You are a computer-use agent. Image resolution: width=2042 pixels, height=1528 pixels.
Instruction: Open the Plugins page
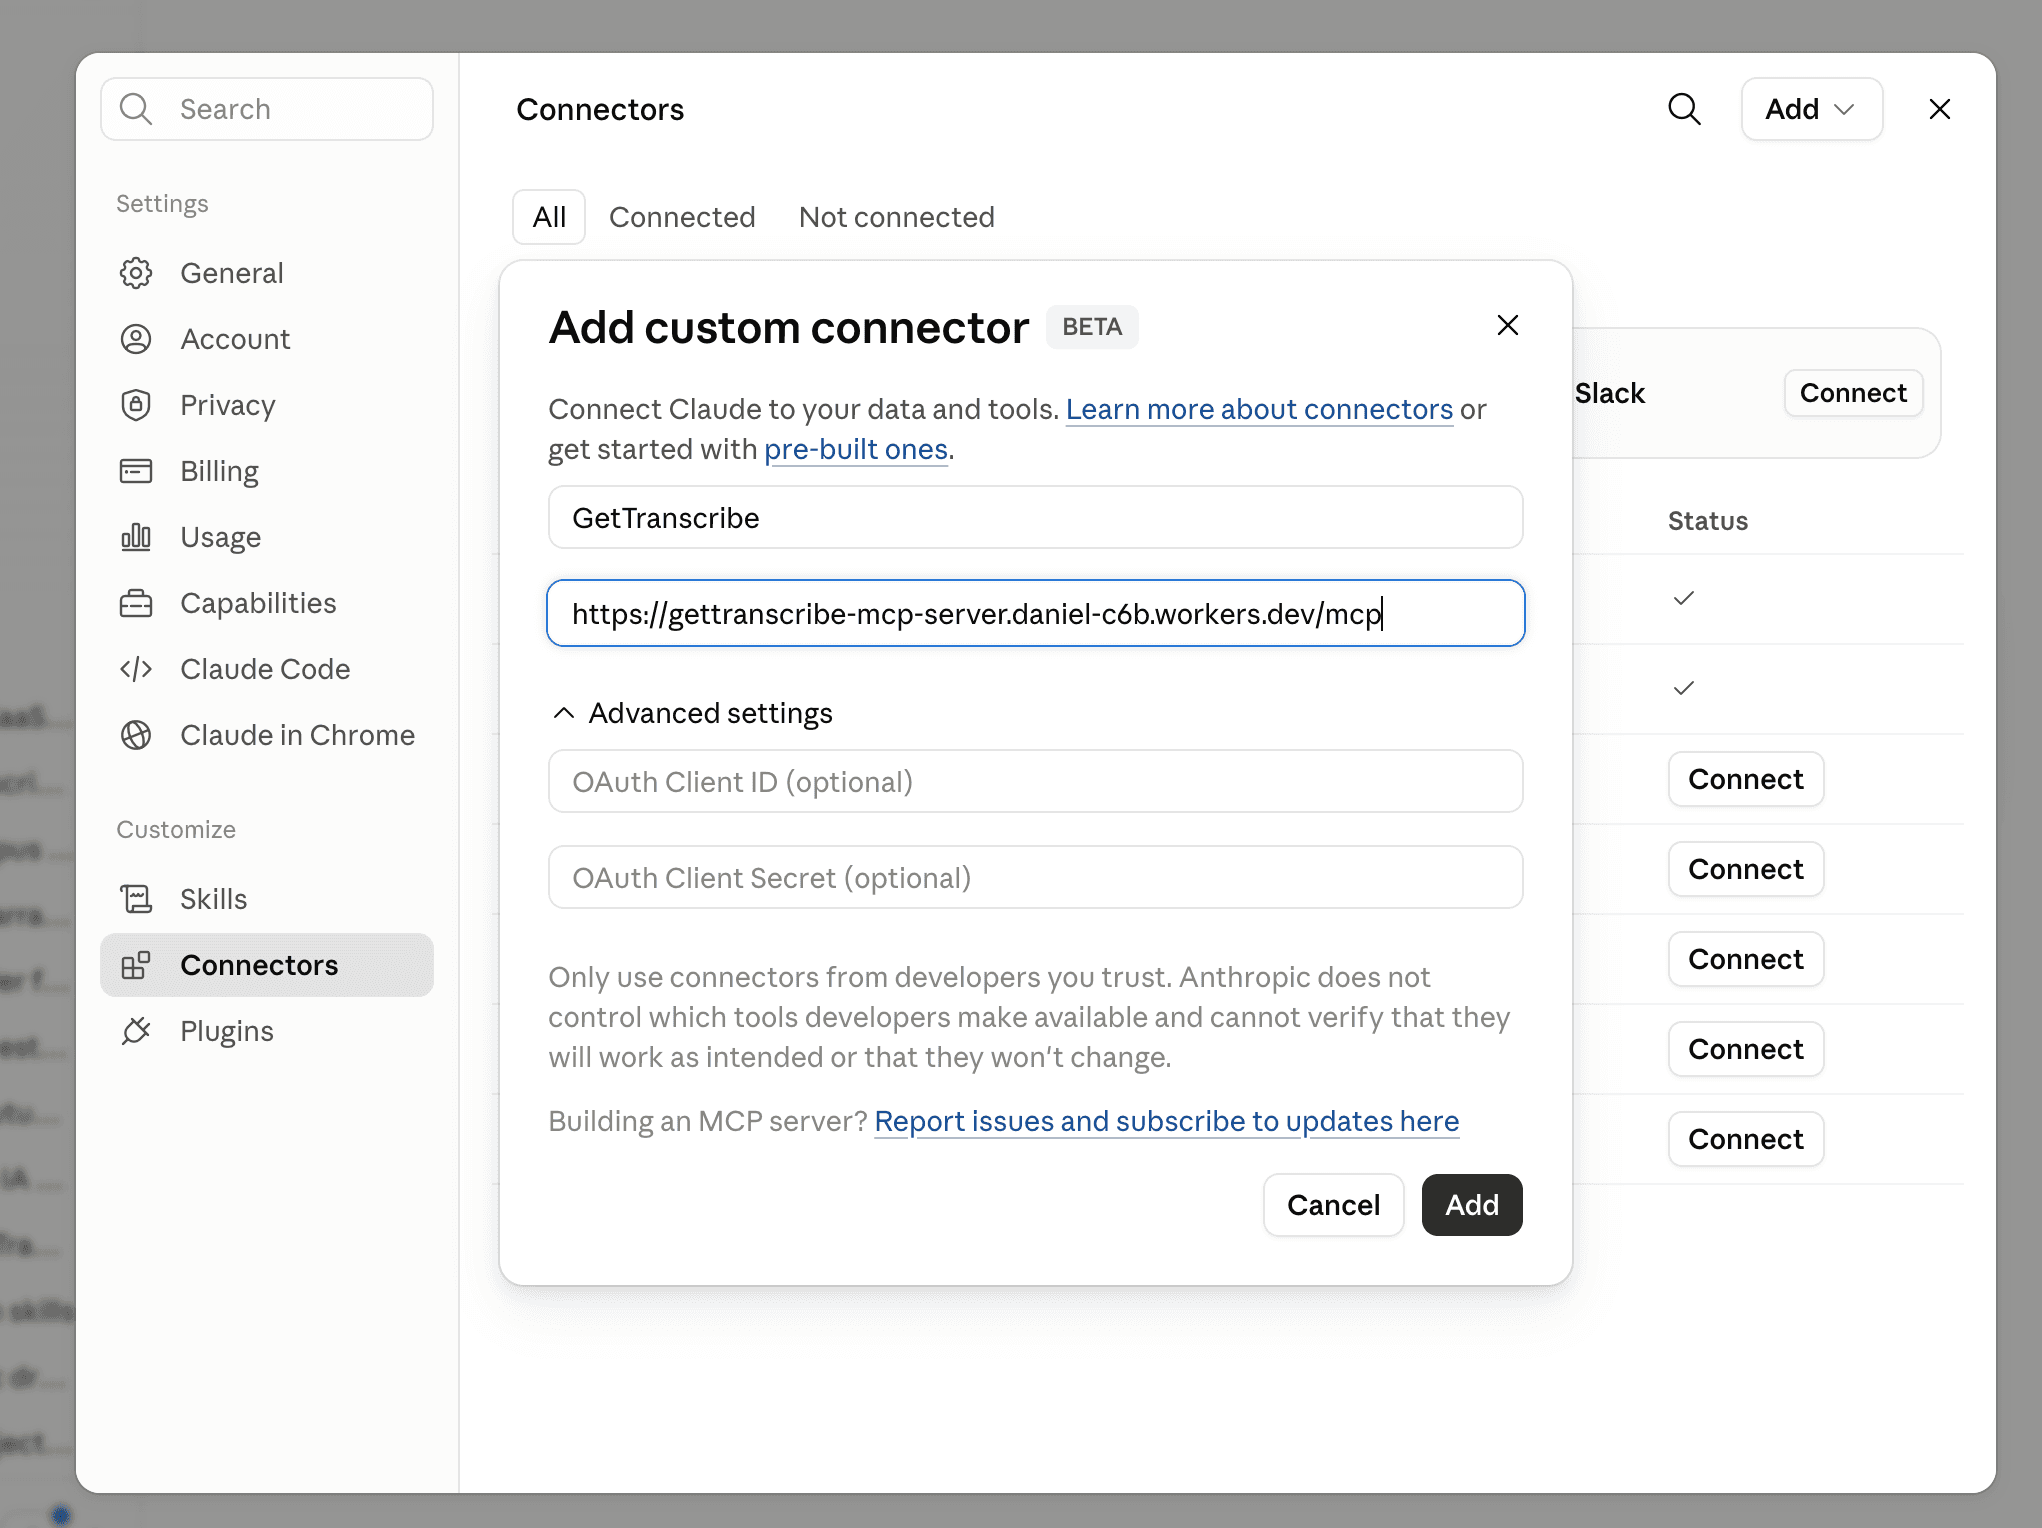(267, 1031)
